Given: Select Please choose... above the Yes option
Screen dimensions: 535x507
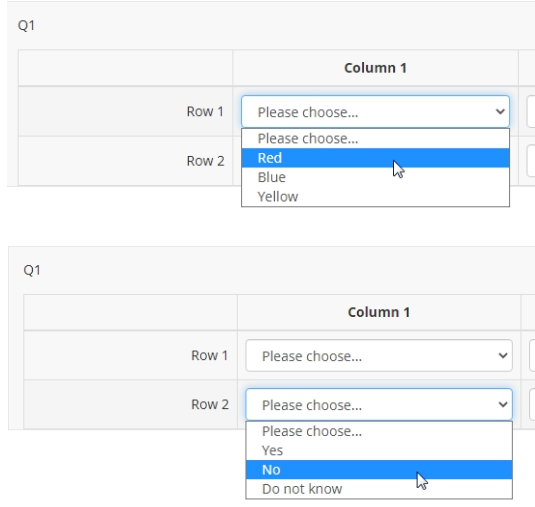Looking at the screenshot, I should coord(379,431).
